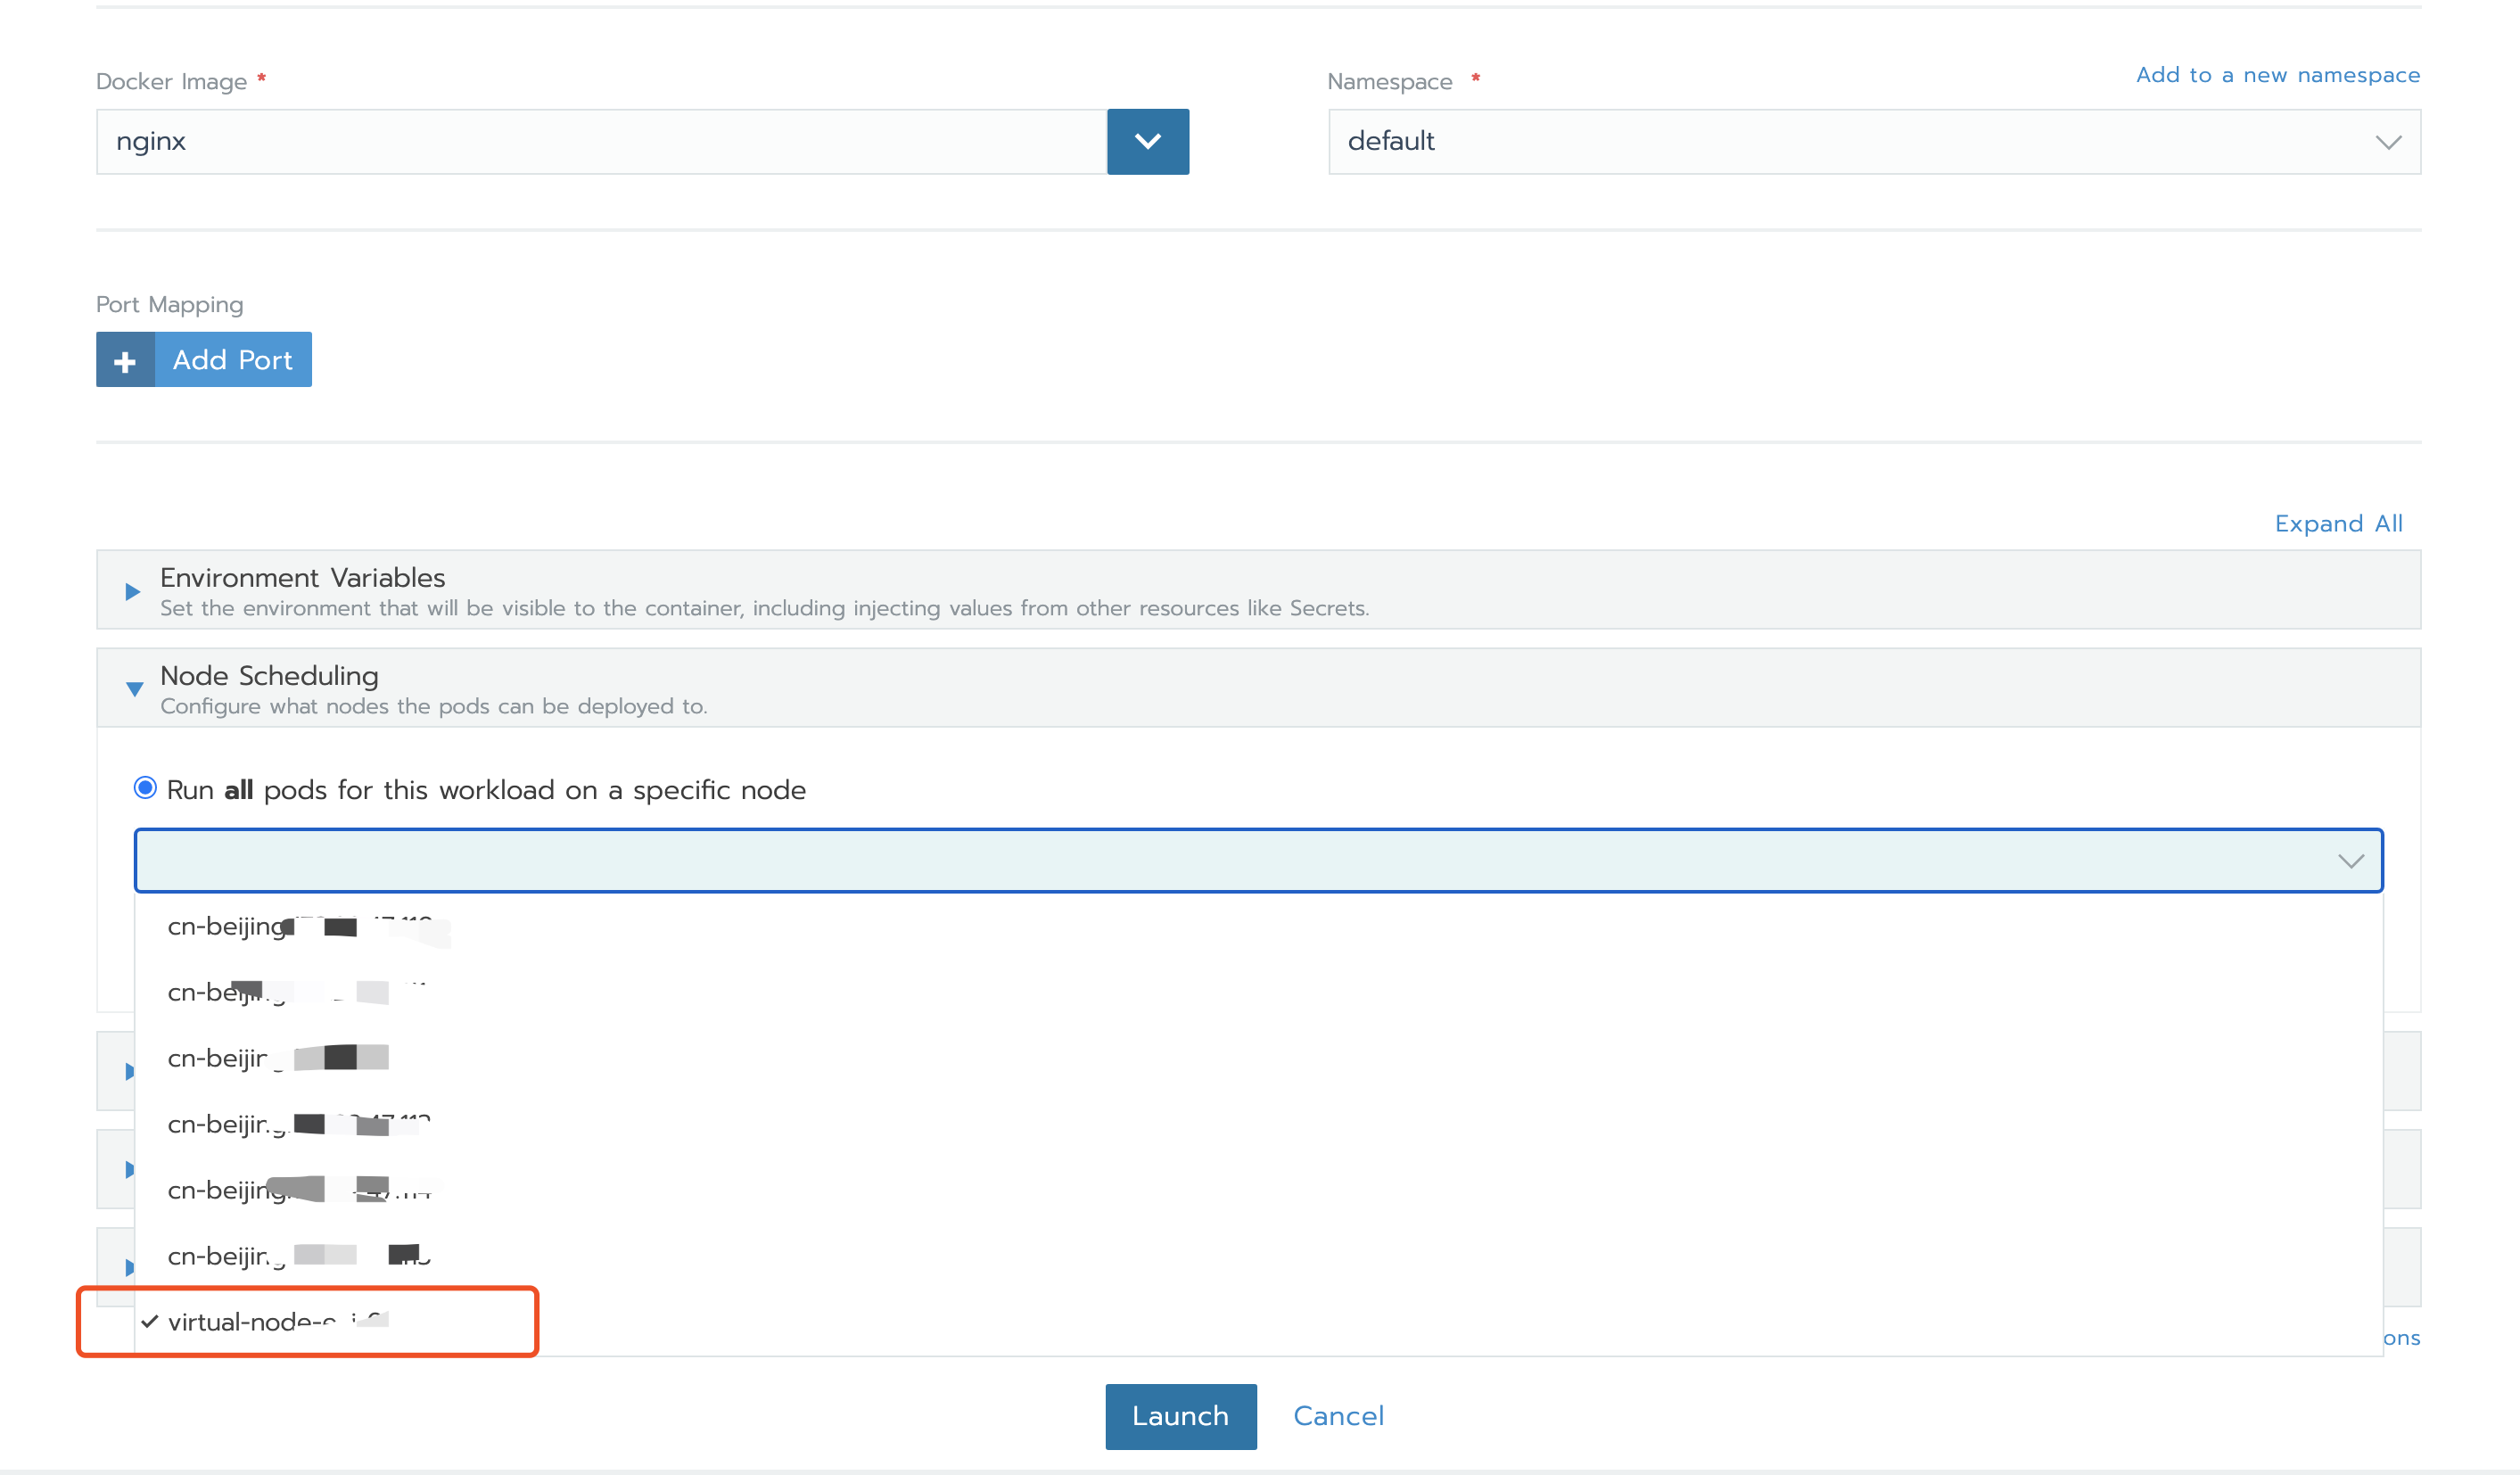The width and height of the screenshot is (2520, 1475).
Task: Open the Docker Image suggestions dropdown button
Action: 1147,141
